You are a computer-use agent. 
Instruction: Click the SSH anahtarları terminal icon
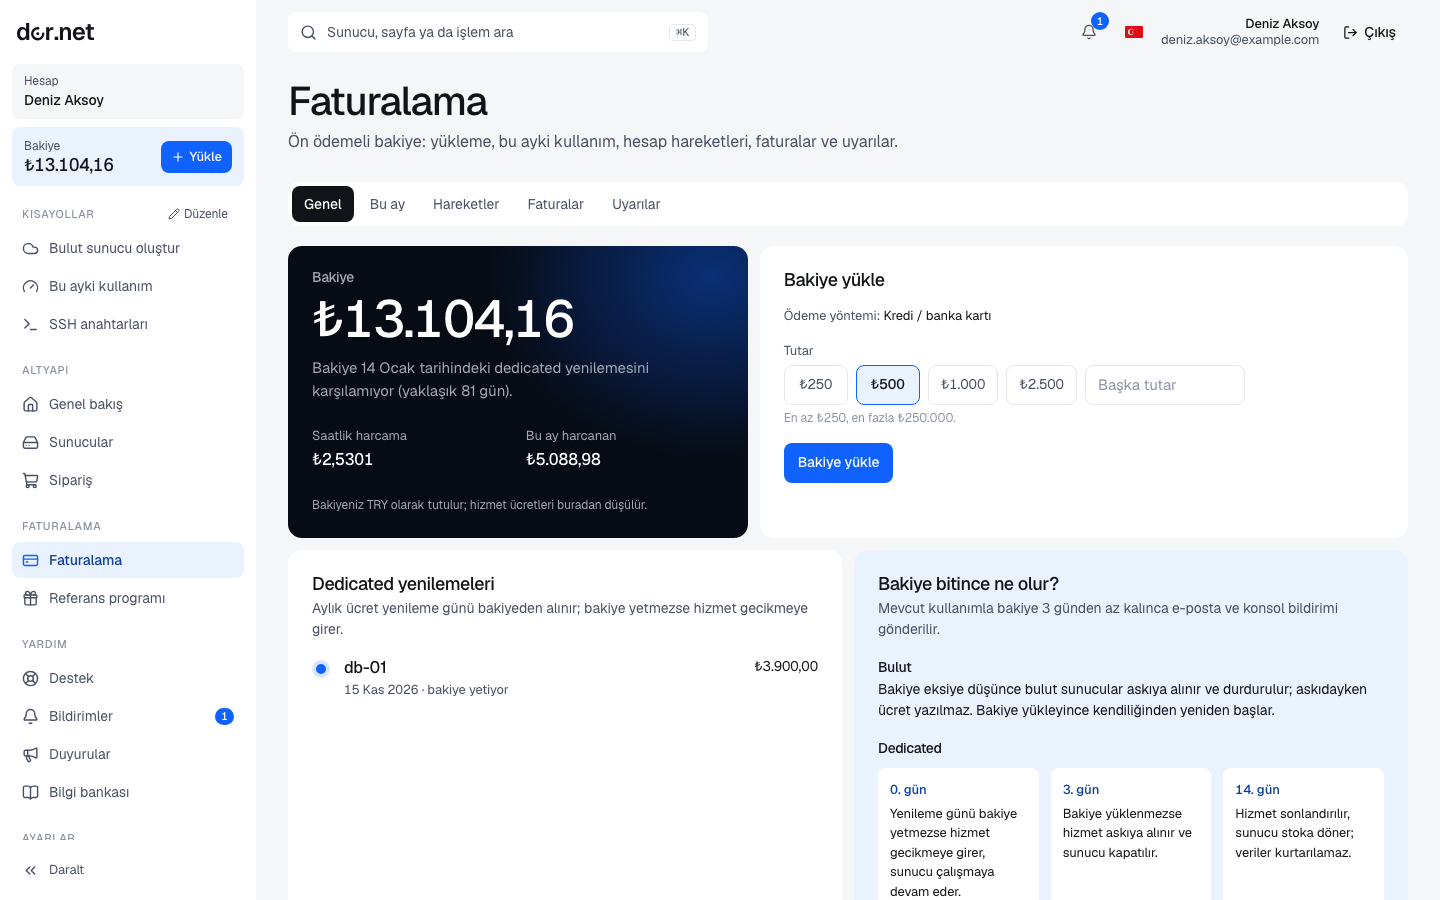[31, 324]
